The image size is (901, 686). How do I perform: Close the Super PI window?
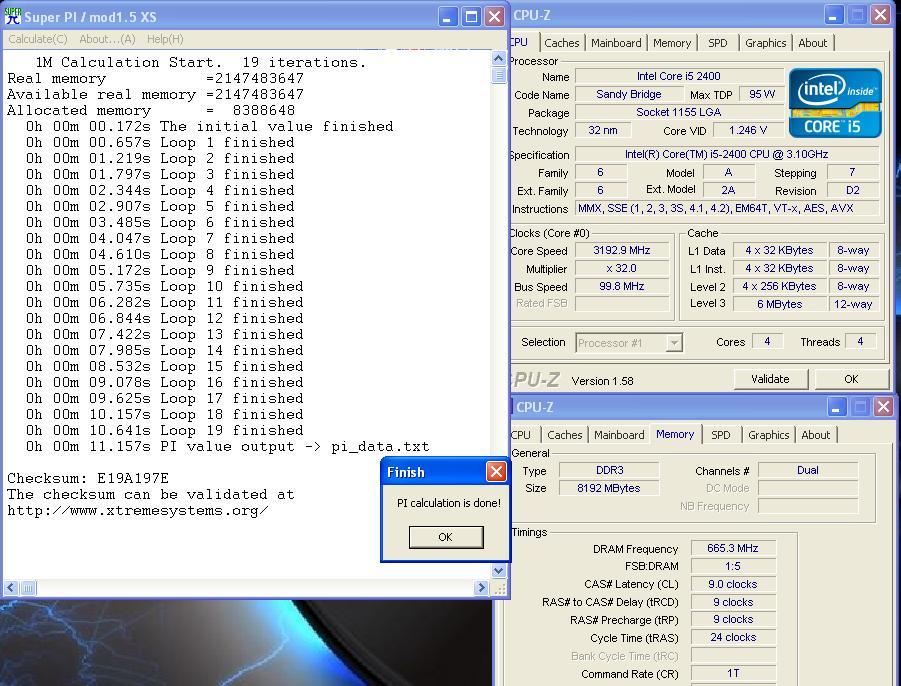coord(495,17)
